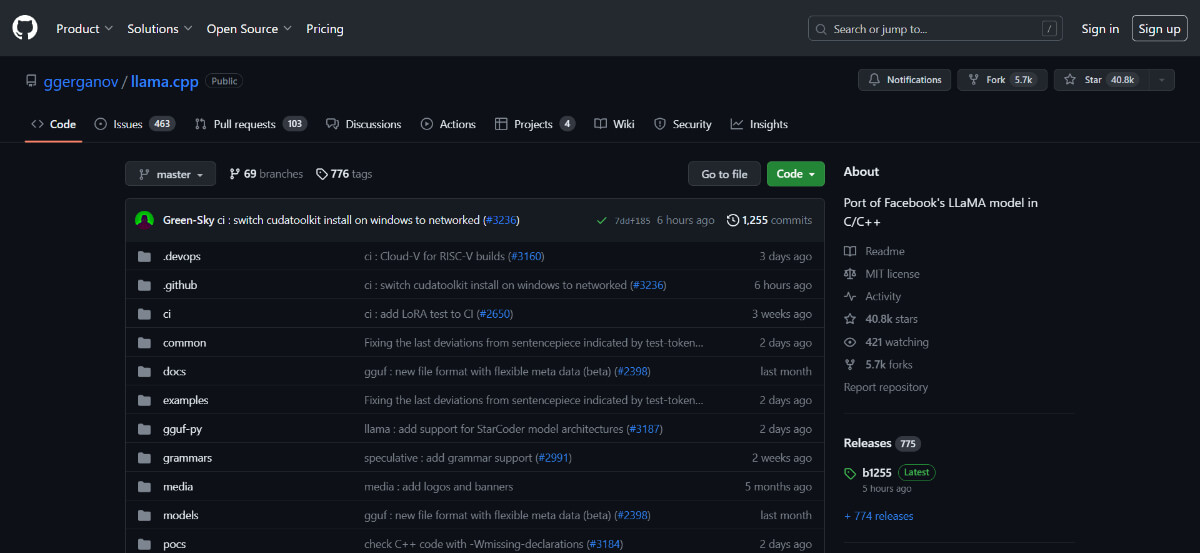1200x553 pixels.
Task: Click the Notifications bell button
Action: (904, 80)
